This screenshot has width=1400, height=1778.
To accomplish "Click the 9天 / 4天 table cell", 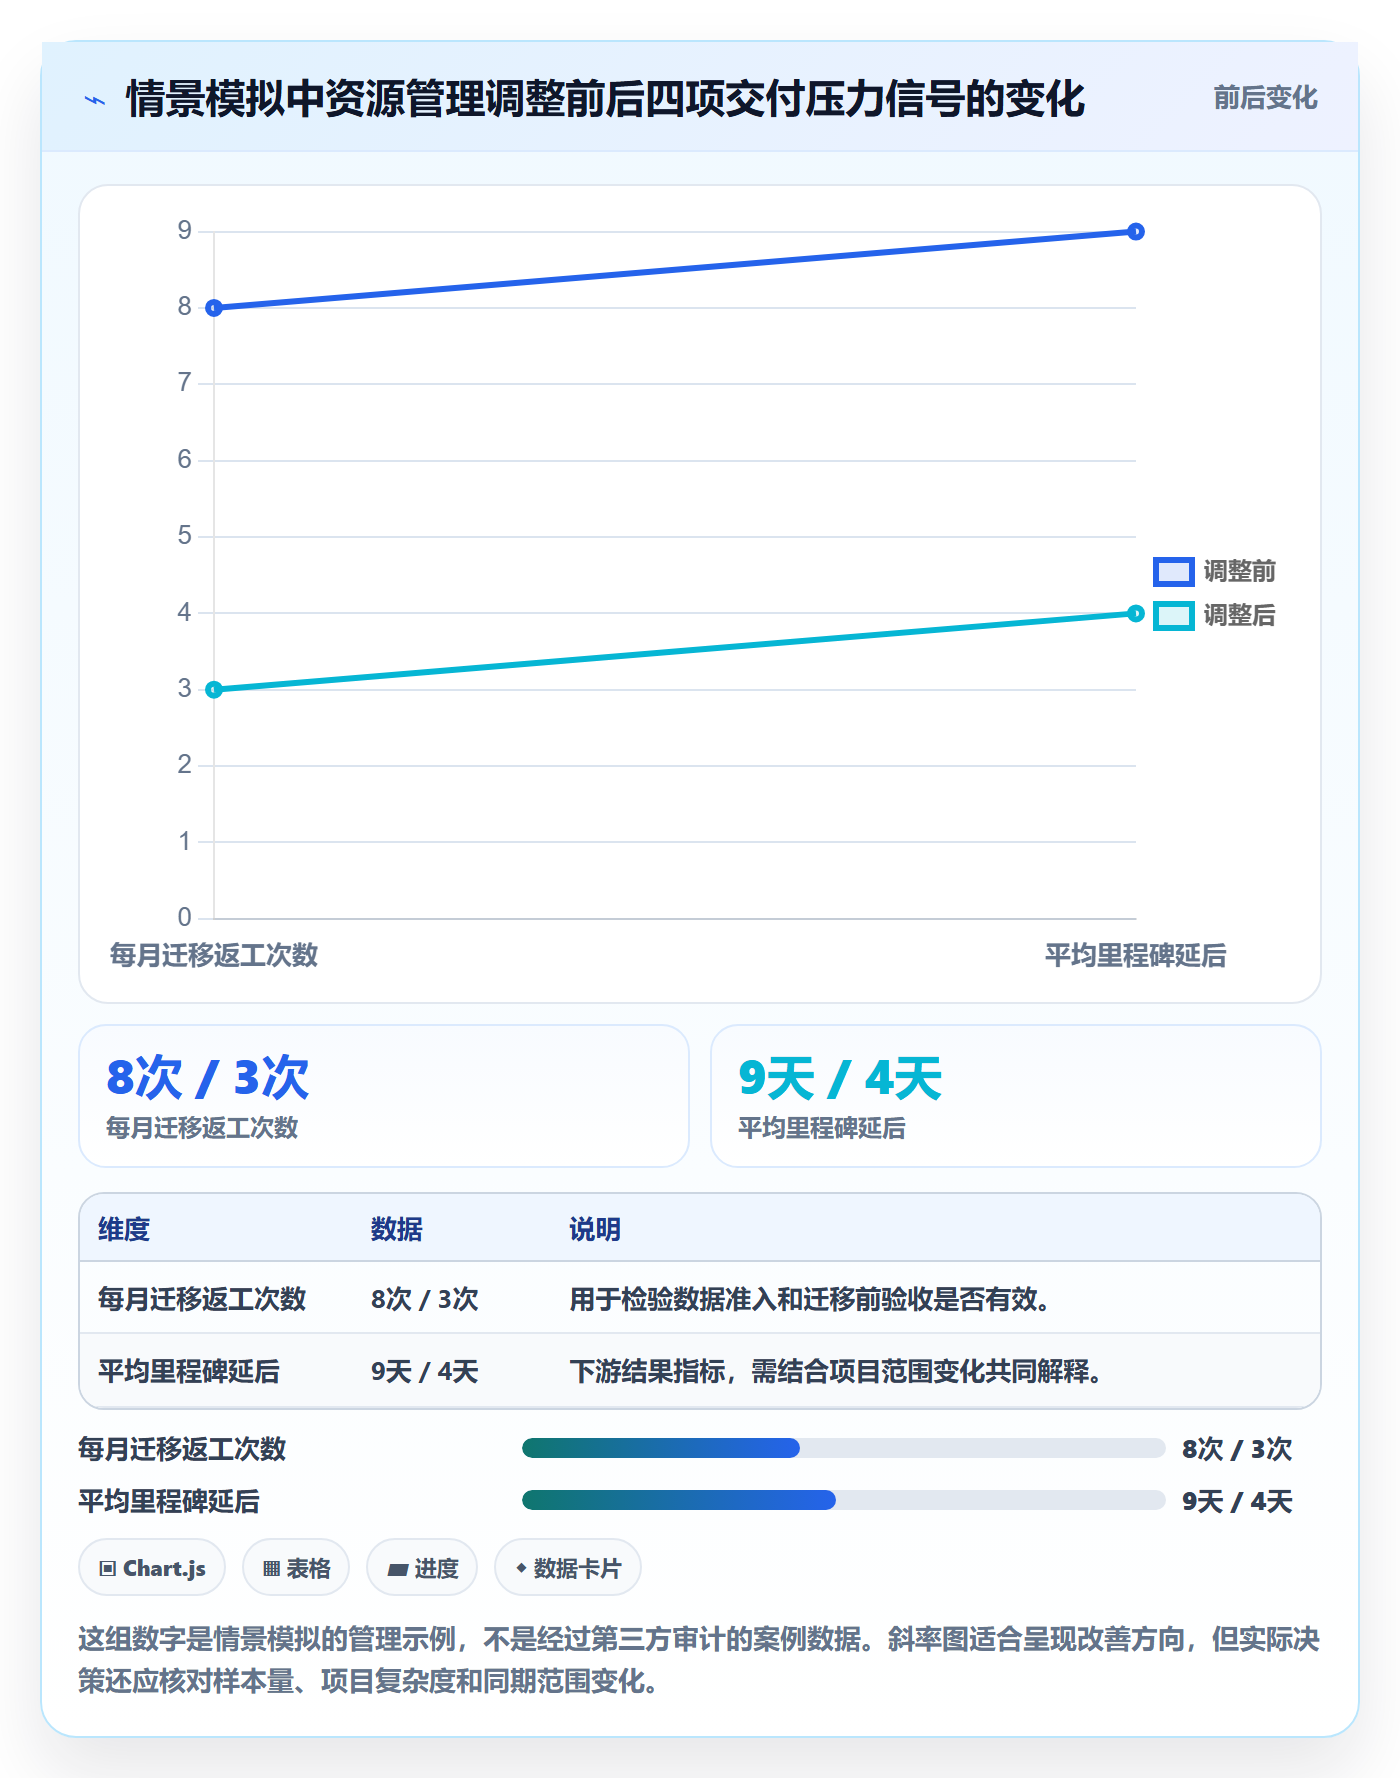I will (x=425, y=1371).
